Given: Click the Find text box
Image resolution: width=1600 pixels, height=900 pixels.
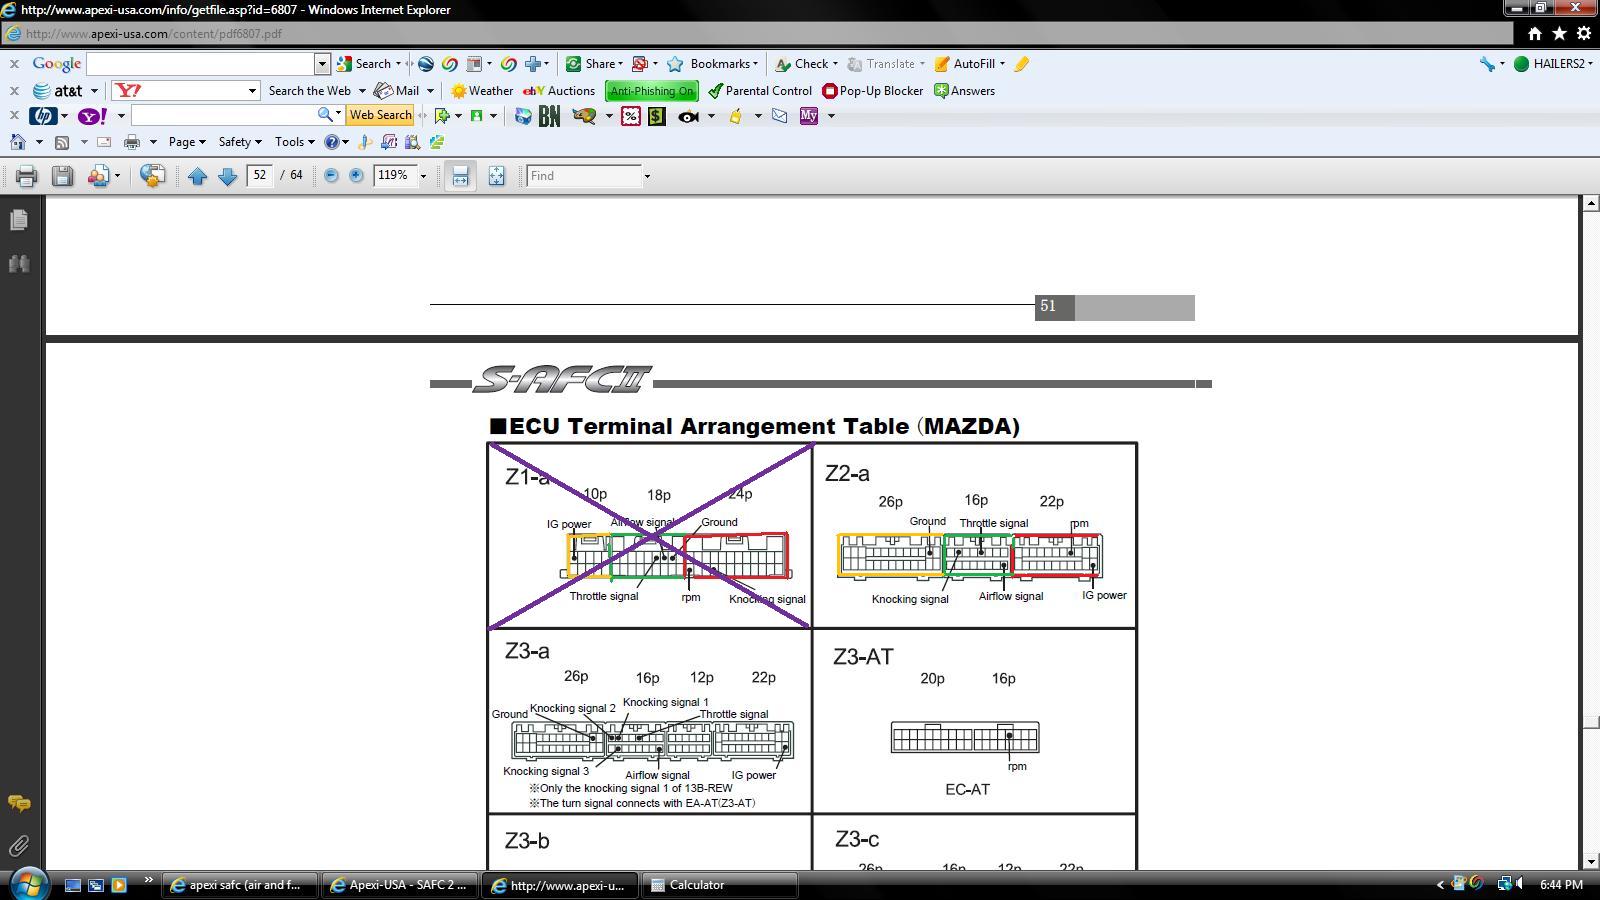Looking at the screenshot, I should [x=584, y=176].
